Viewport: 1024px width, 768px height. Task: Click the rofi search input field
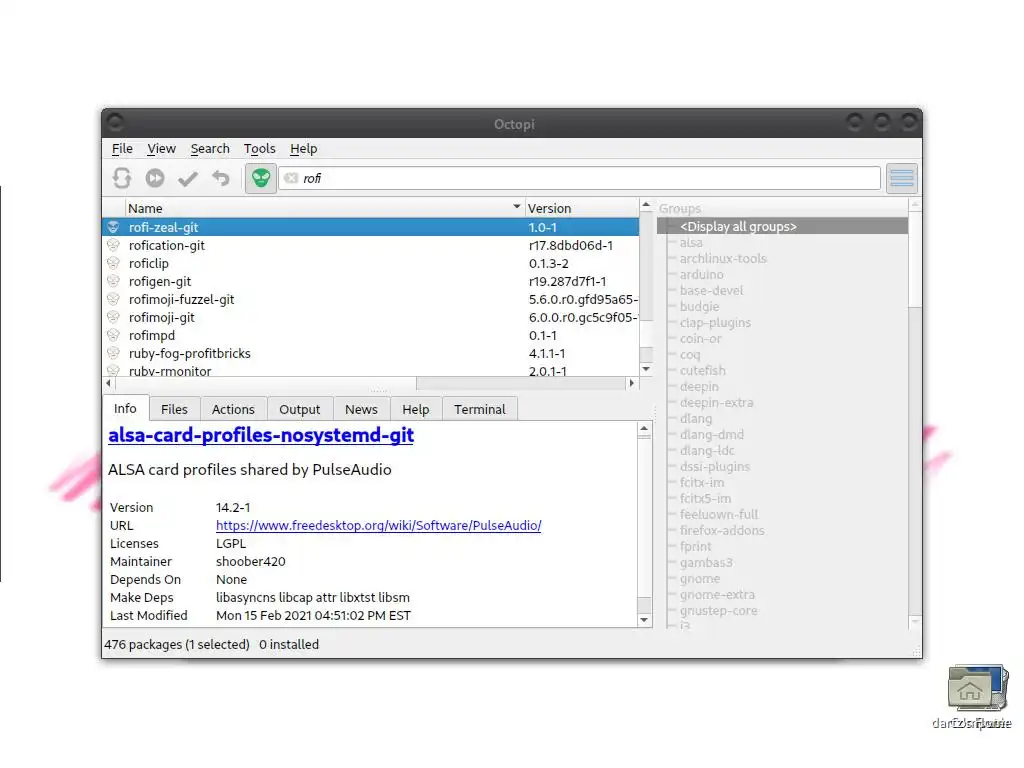pyautogui.click(x=580, y=178)
